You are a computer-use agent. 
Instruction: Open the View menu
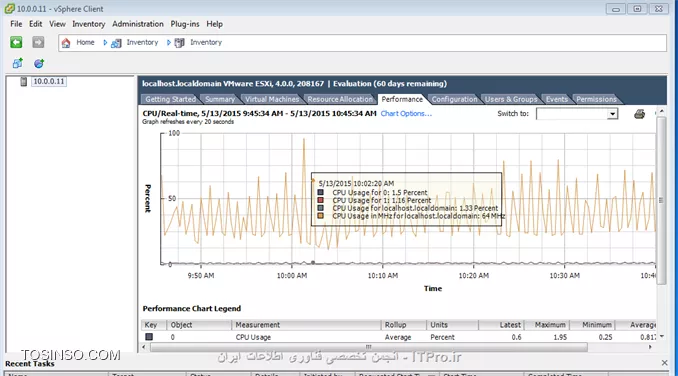(x=57, y=24)
